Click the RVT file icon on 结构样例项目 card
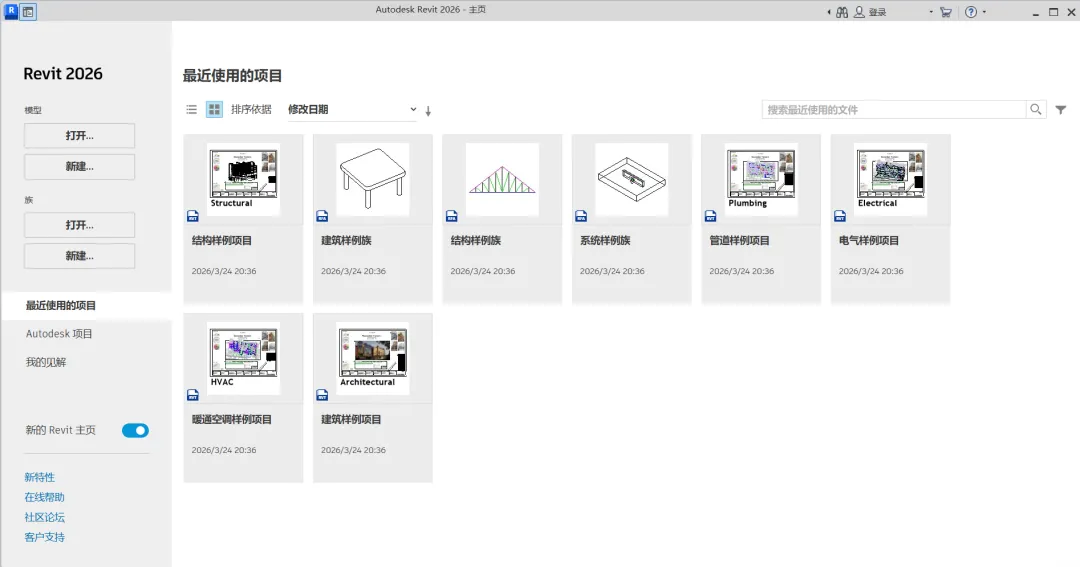1080x567 pixels. 193,216
